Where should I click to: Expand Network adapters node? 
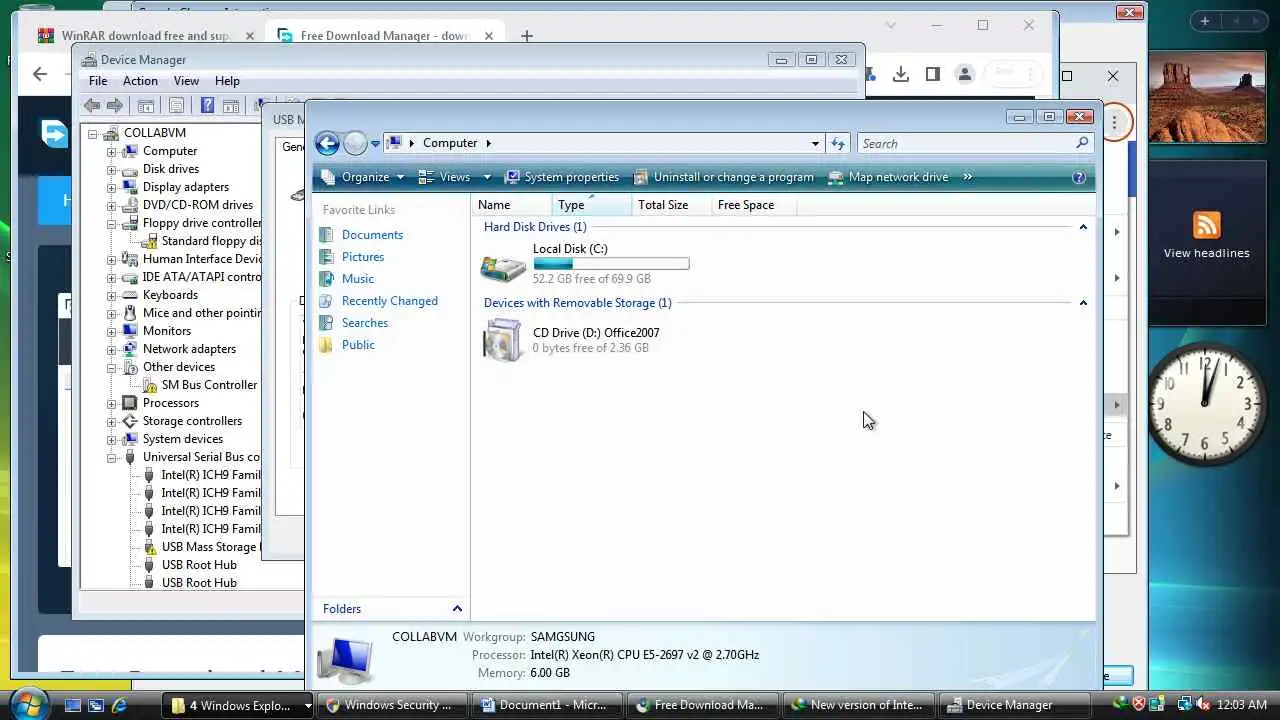coord(112,349)
